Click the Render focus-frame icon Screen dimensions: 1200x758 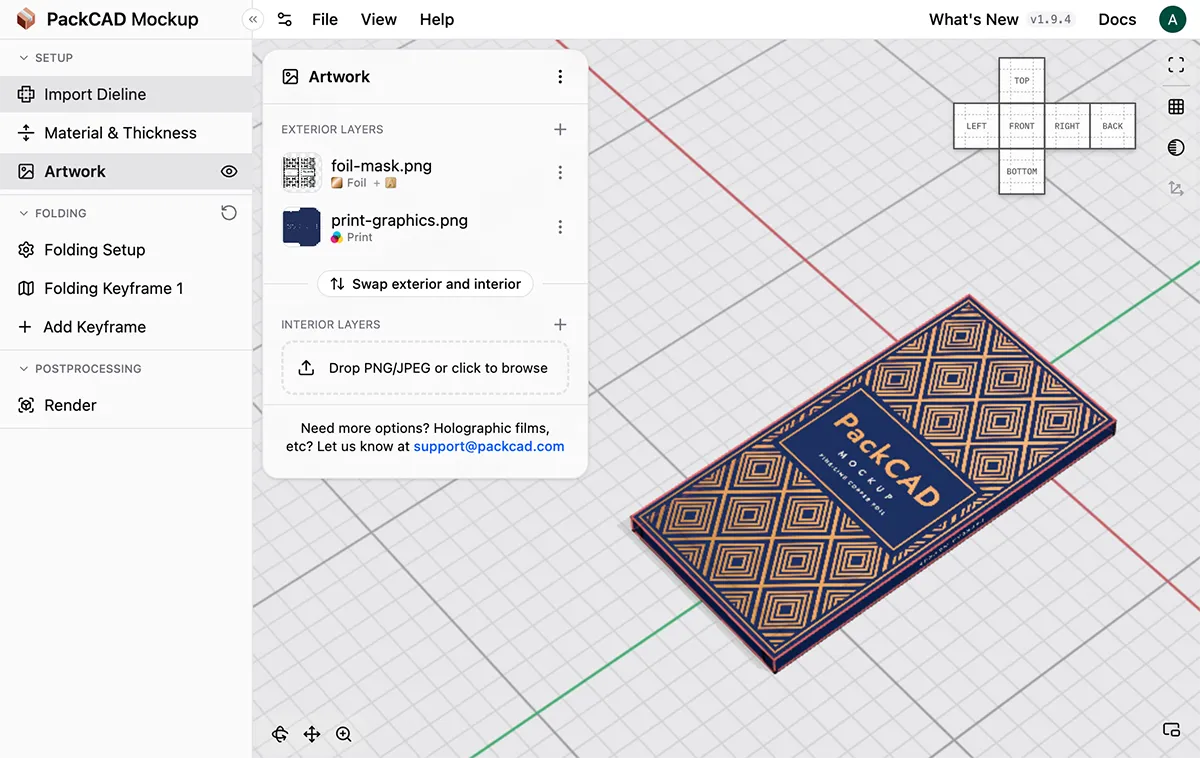26,405
